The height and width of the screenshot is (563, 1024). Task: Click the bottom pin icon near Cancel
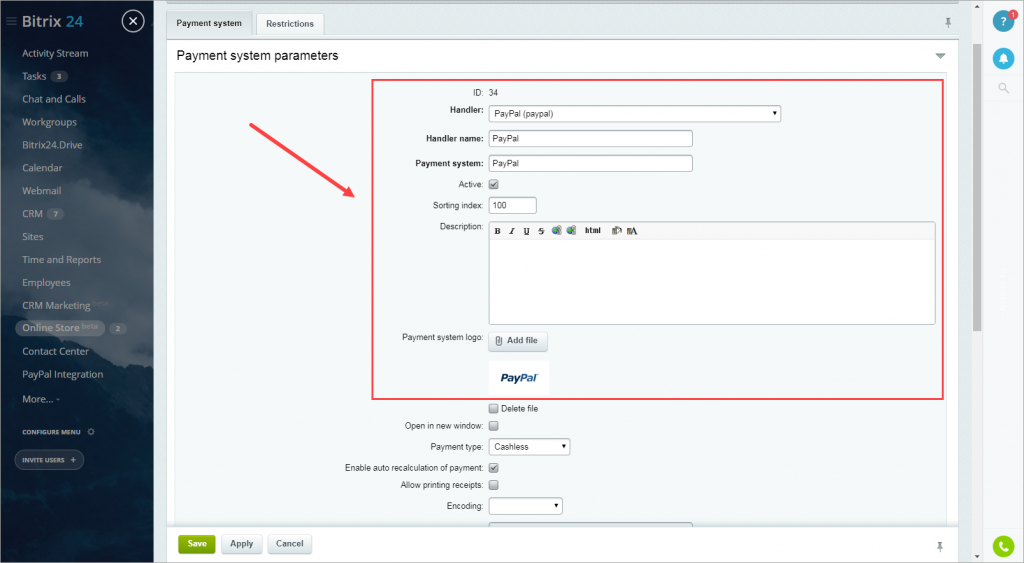point(940,546)
